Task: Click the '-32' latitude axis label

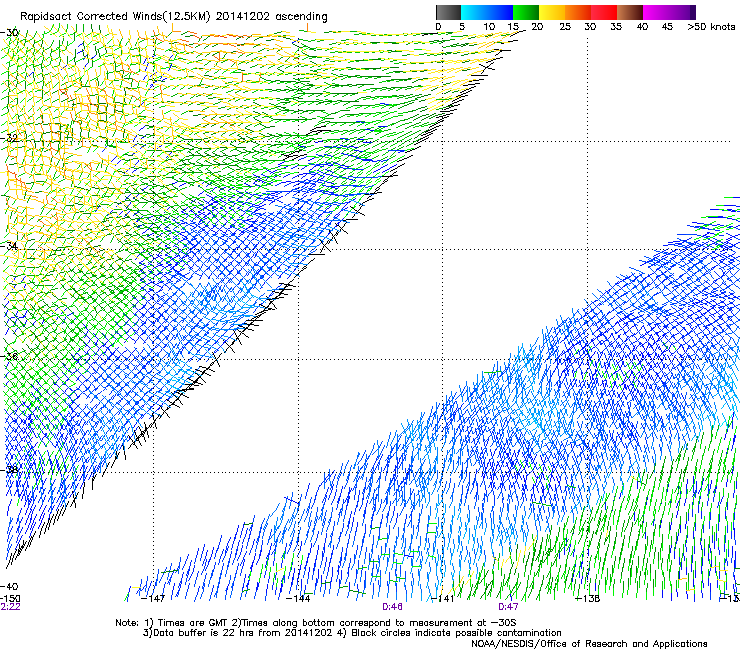Action: 9,138
